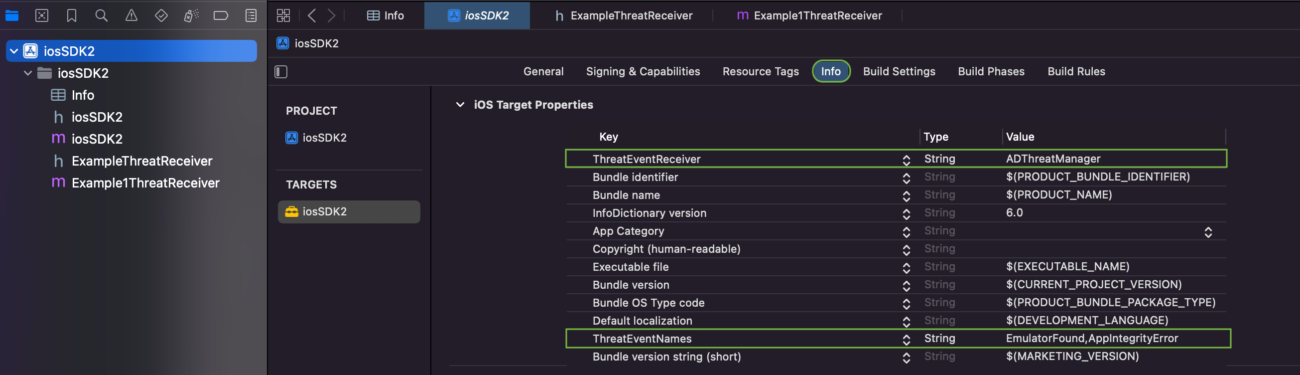Open key stepper for ThreatEventReceiver row

pos(906,159)
